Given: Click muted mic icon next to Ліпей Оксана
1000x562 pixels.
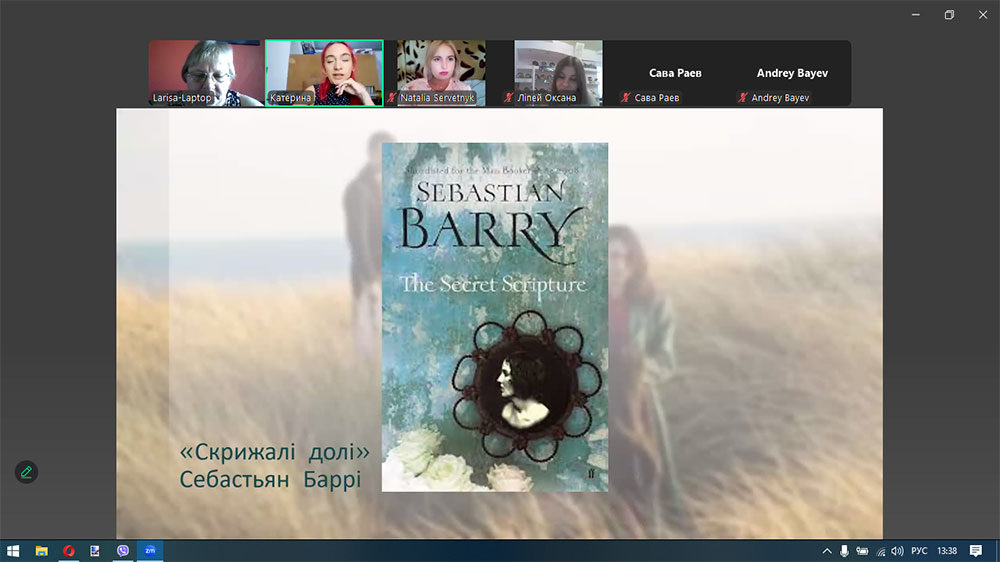Looking at the screenshot, I should coord(509,98).
